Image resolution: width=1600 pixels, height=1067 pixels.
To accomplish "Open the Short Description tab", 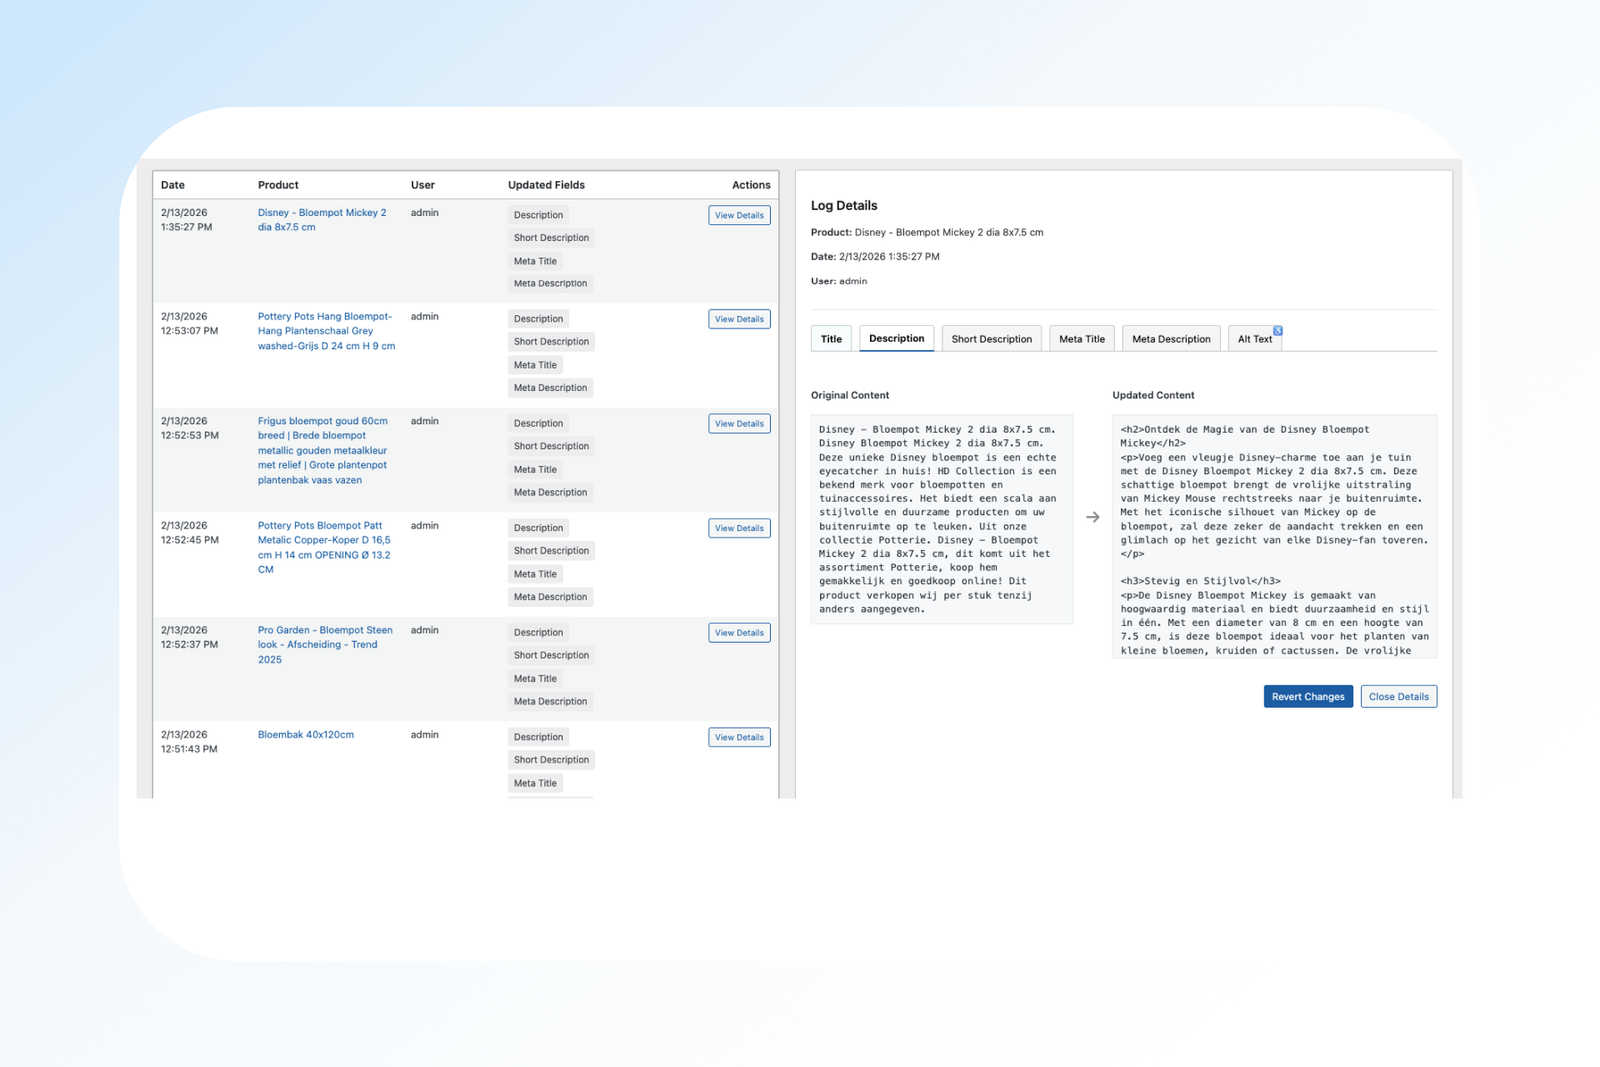I will click(x=991, y=339).
